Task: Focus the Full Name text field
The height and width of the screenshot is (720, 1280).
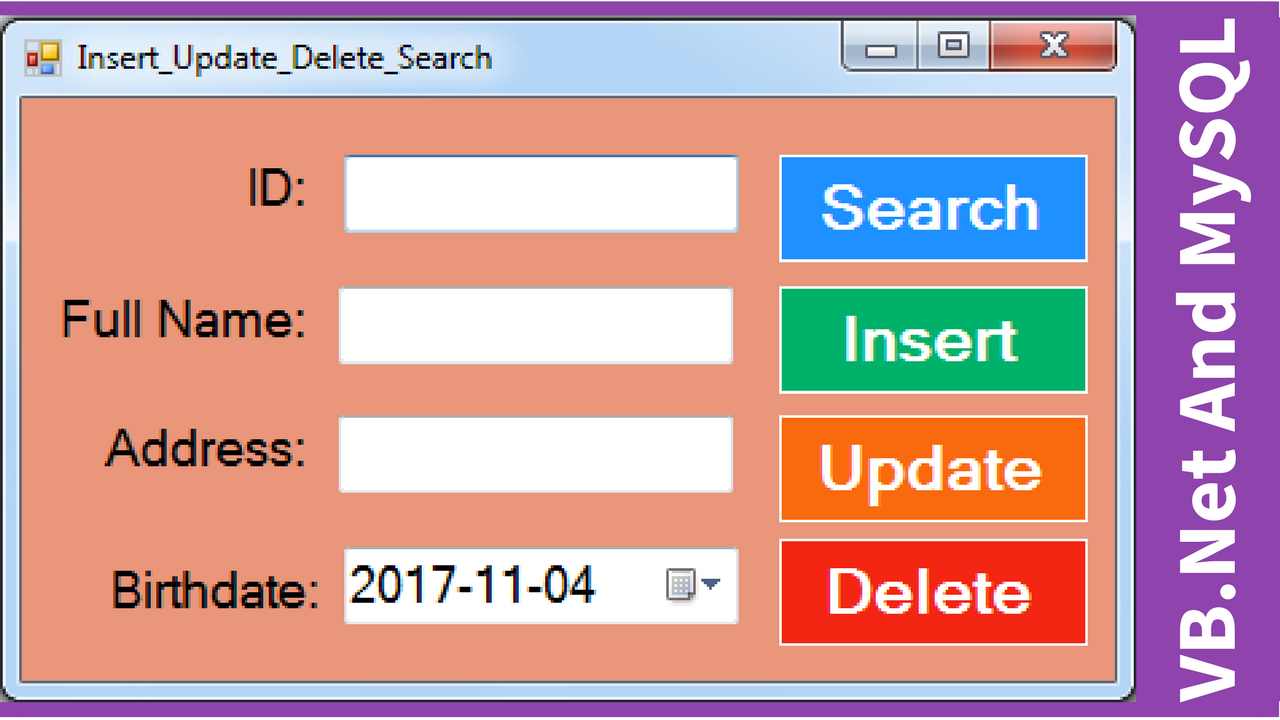Action: (x=536, y=326)
